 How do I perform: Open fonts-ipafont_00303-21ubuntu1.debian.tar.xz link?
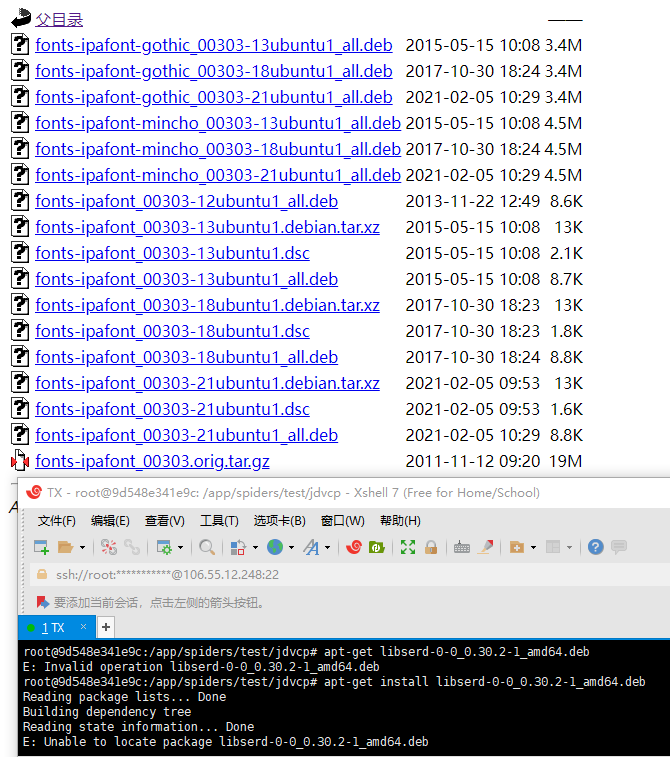pos(207,384)
